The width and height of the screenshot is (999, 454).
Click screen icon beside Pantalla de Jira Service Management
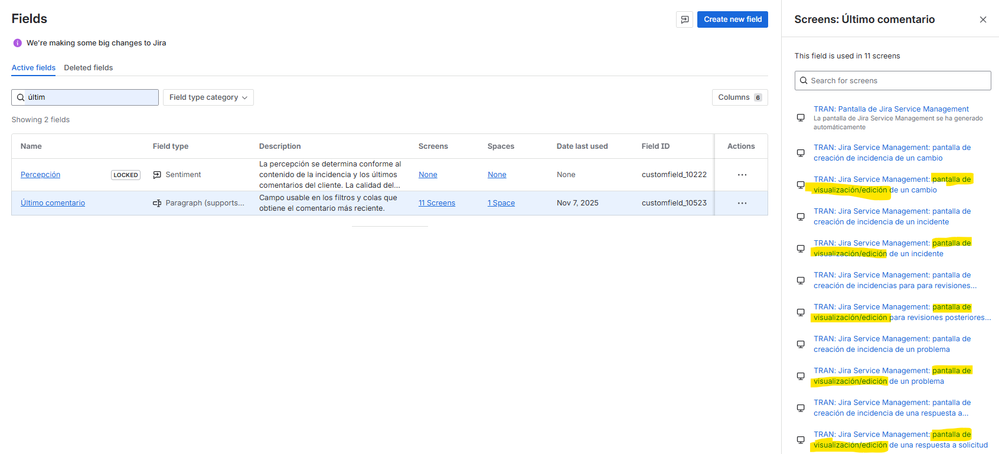(x=801, y=118)
